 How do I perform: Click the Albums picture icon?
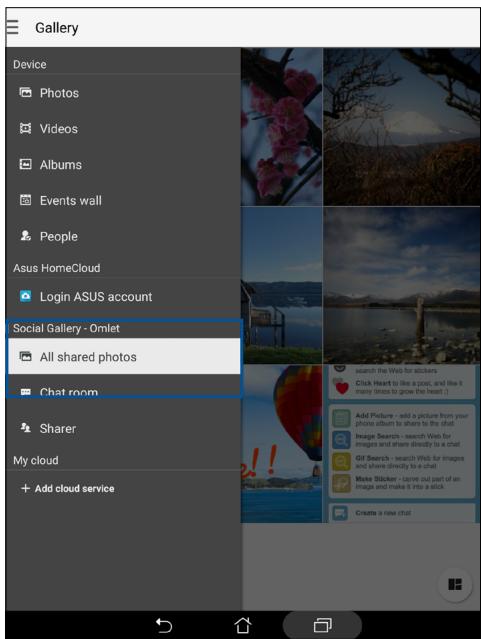tap(25, 164)
